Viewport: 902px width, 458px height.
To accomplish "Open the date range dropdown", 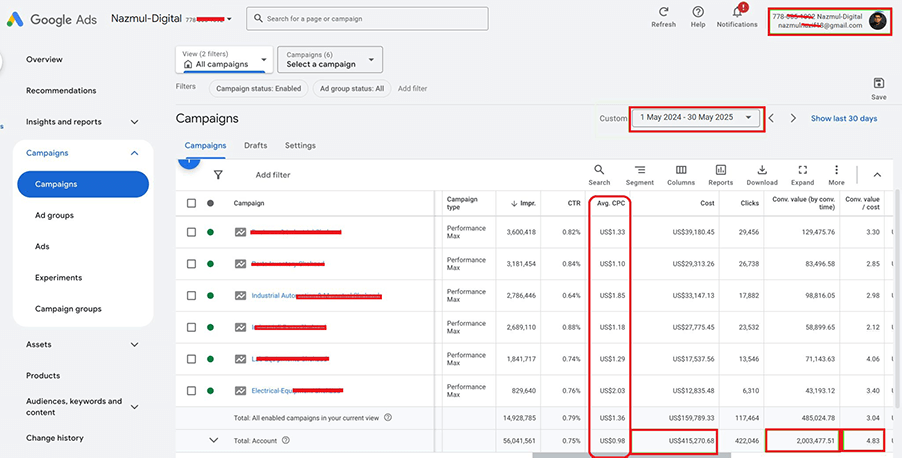I will [x=696, y=118].
